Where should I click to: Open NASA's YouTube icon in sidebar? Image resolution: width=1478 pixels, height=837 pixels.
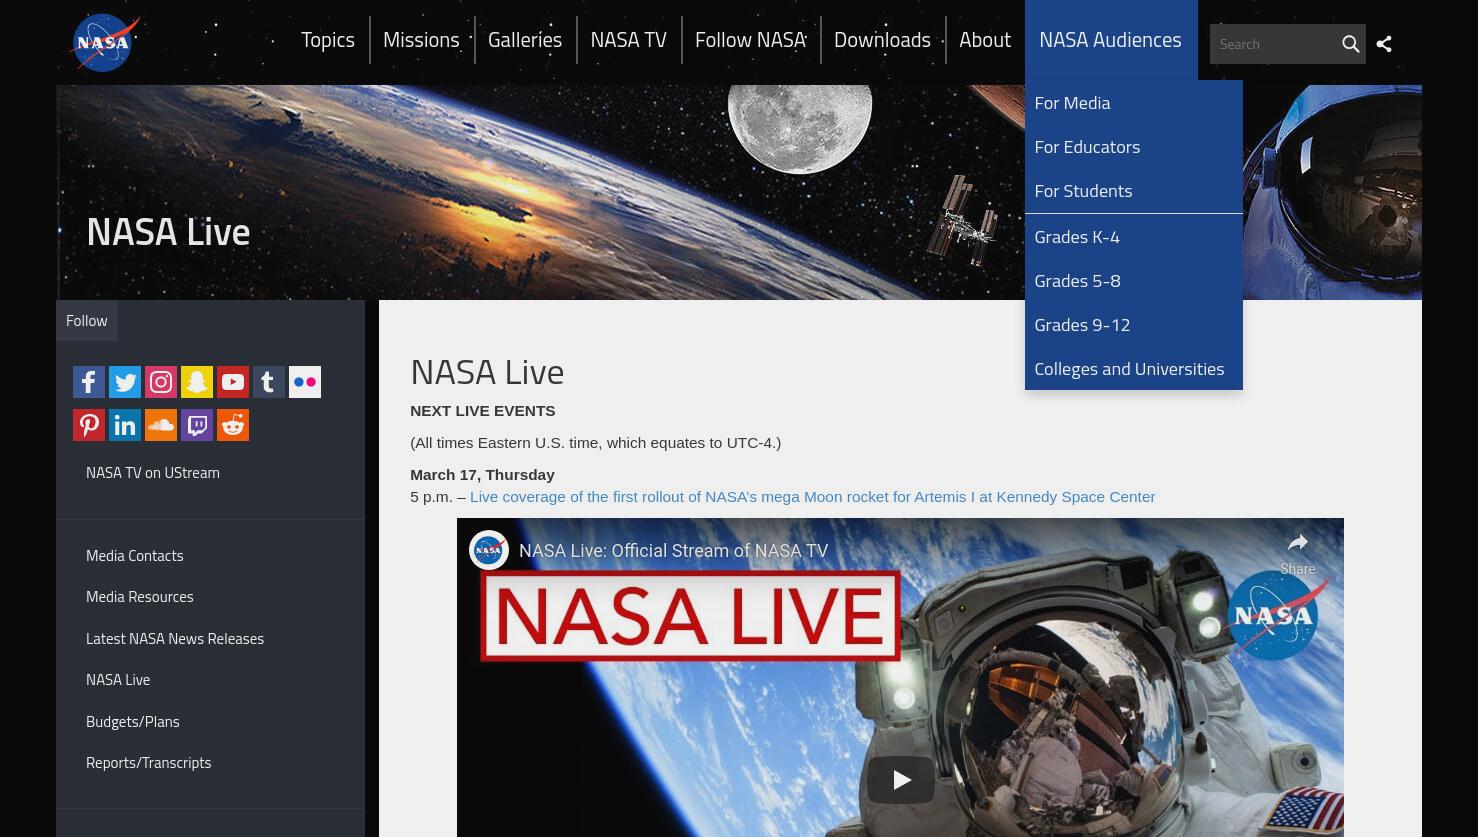click(233, 382)
